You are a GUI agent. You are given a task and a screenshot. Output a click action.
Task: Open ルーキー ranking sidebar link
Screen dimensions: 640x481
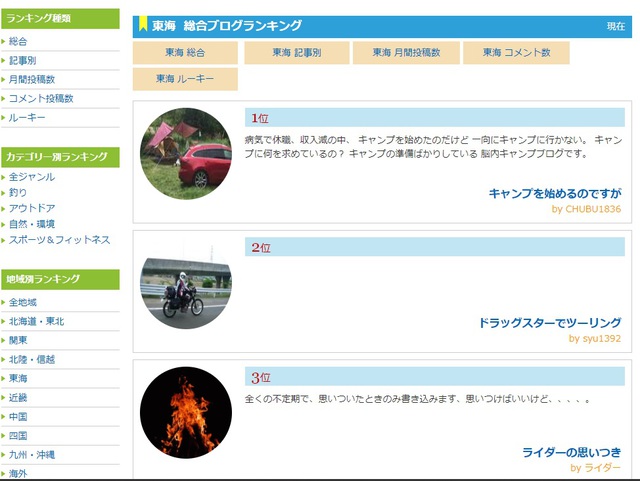(x=27, y=118)
